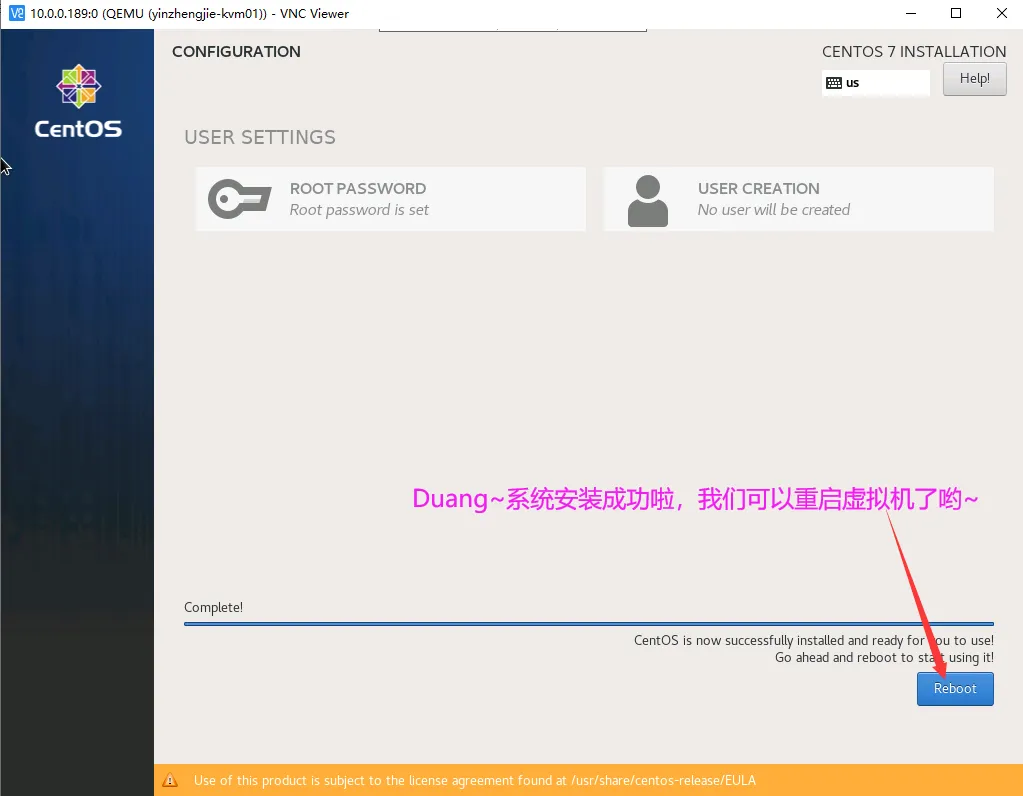1023x796 pixels.
Task: Maximize the VNC Viewer window
Action: click(956, 13)
